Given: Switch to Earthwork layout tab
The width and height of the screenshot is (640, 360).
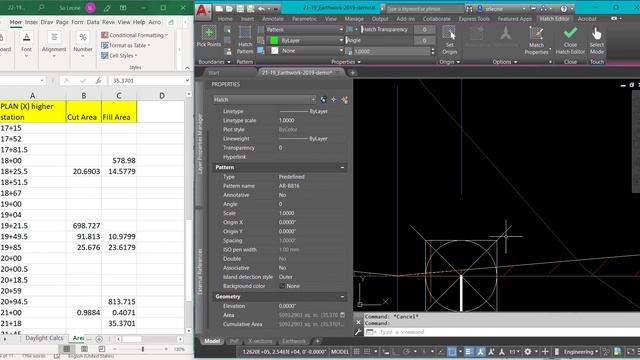Looking at the screenshot, I should click(x=294, y=341).
